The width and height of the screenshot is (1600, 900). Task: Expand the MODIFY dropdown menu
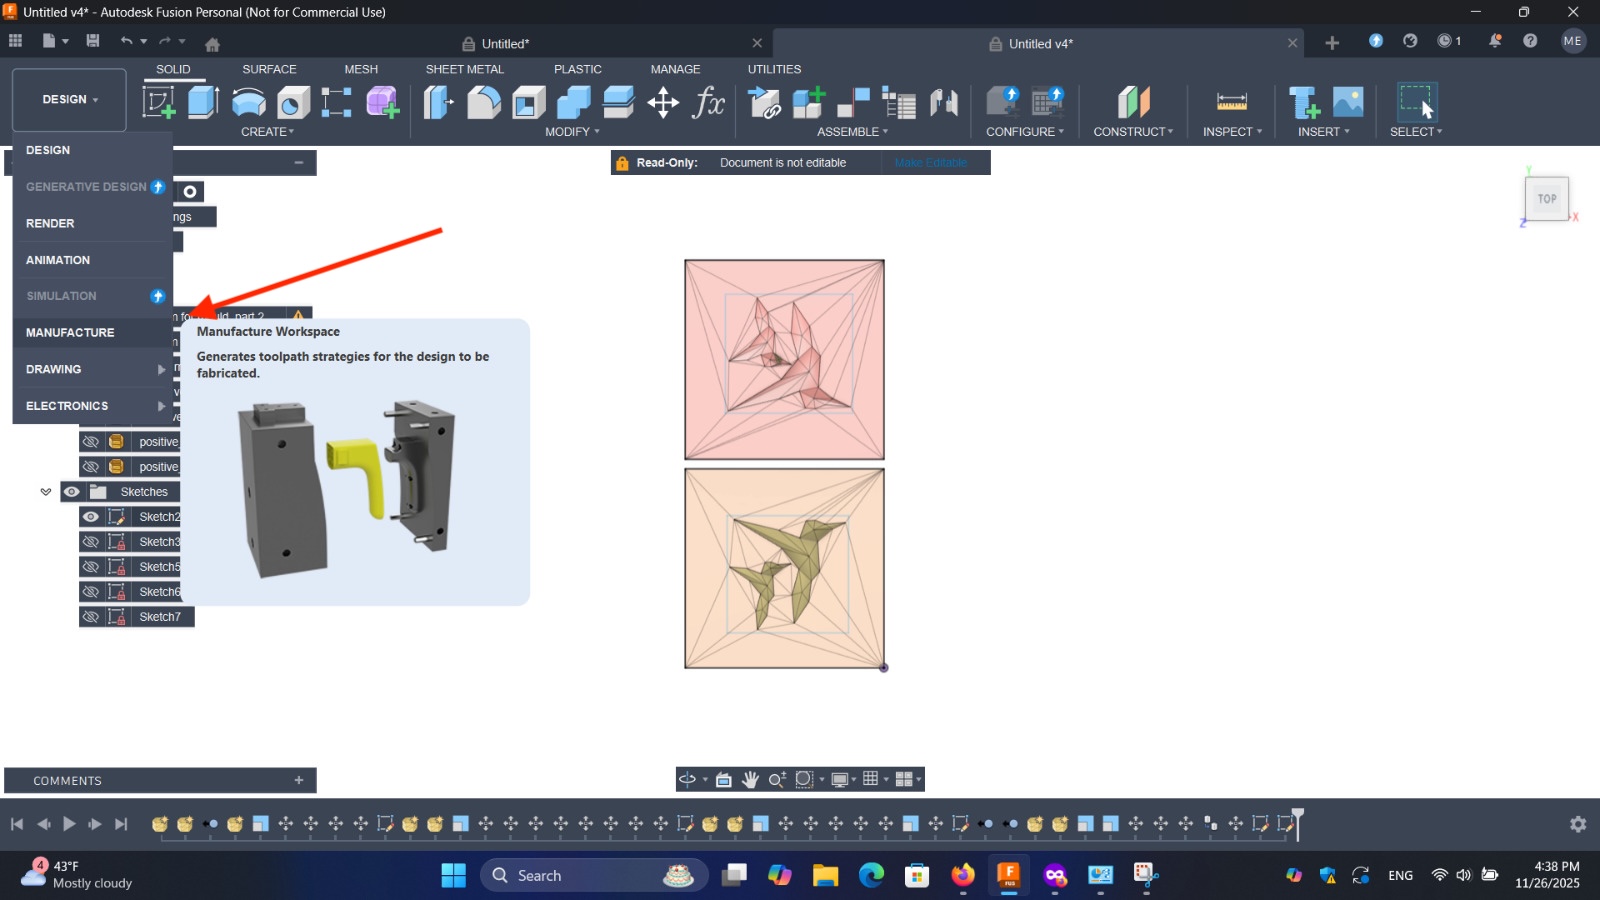tap(572, 132)
